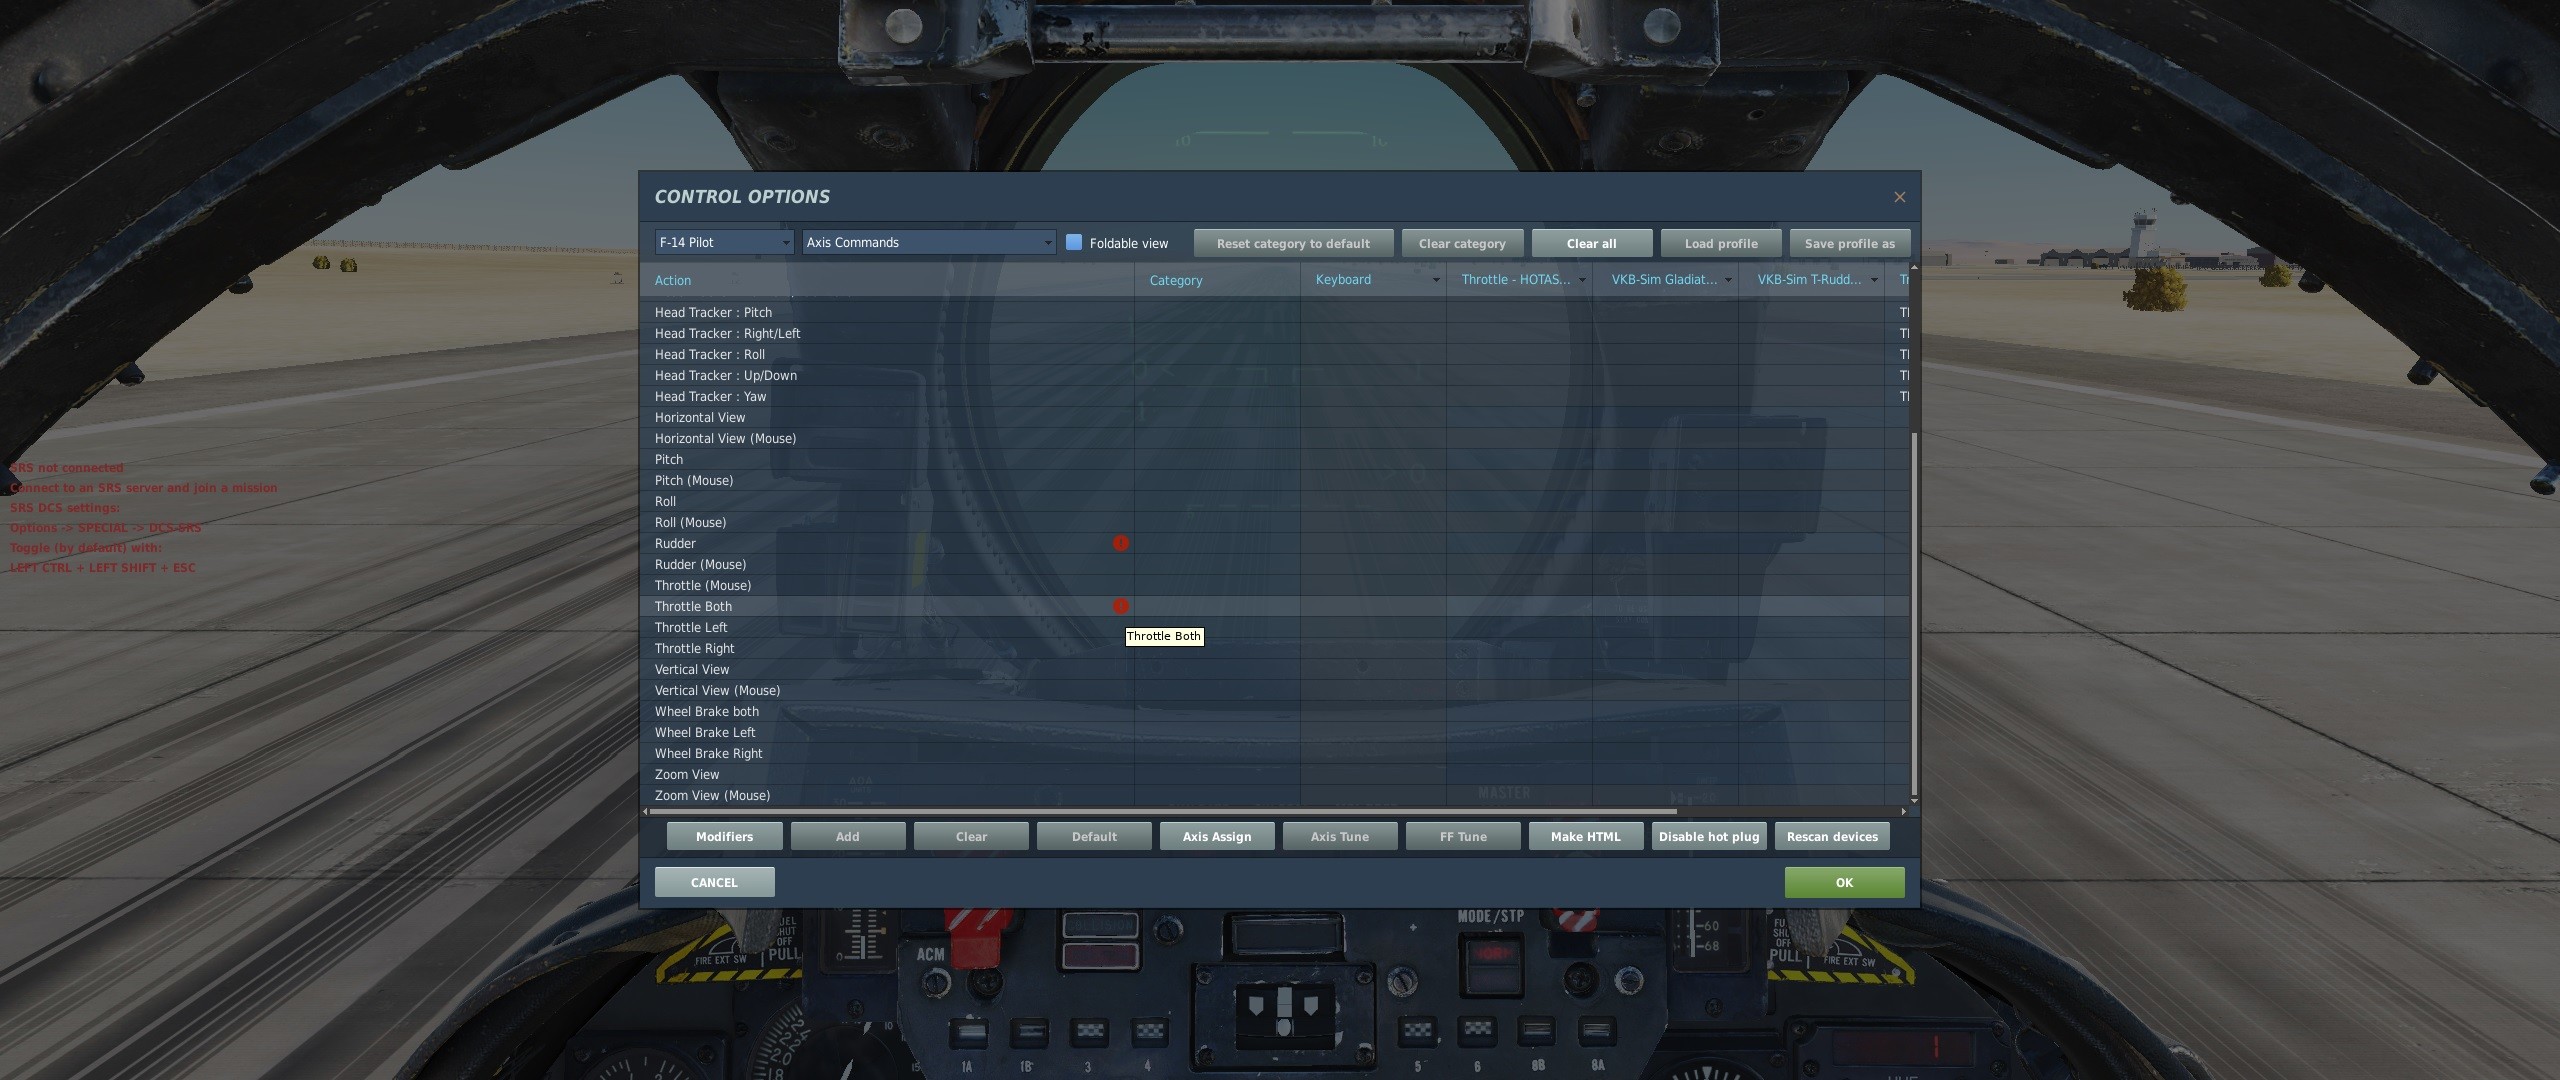
Task: Select the Pitch (Mouse) row
Action: 1275,480
